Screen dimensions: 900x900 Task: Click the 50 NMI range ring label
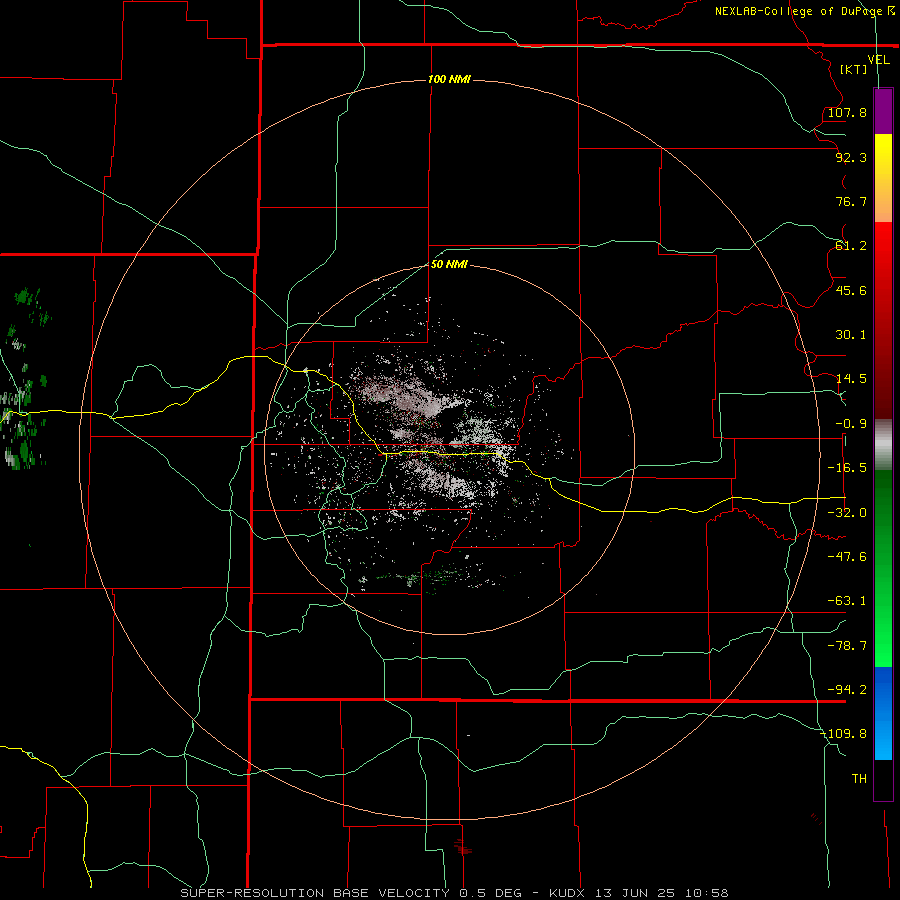coord(449,265)
